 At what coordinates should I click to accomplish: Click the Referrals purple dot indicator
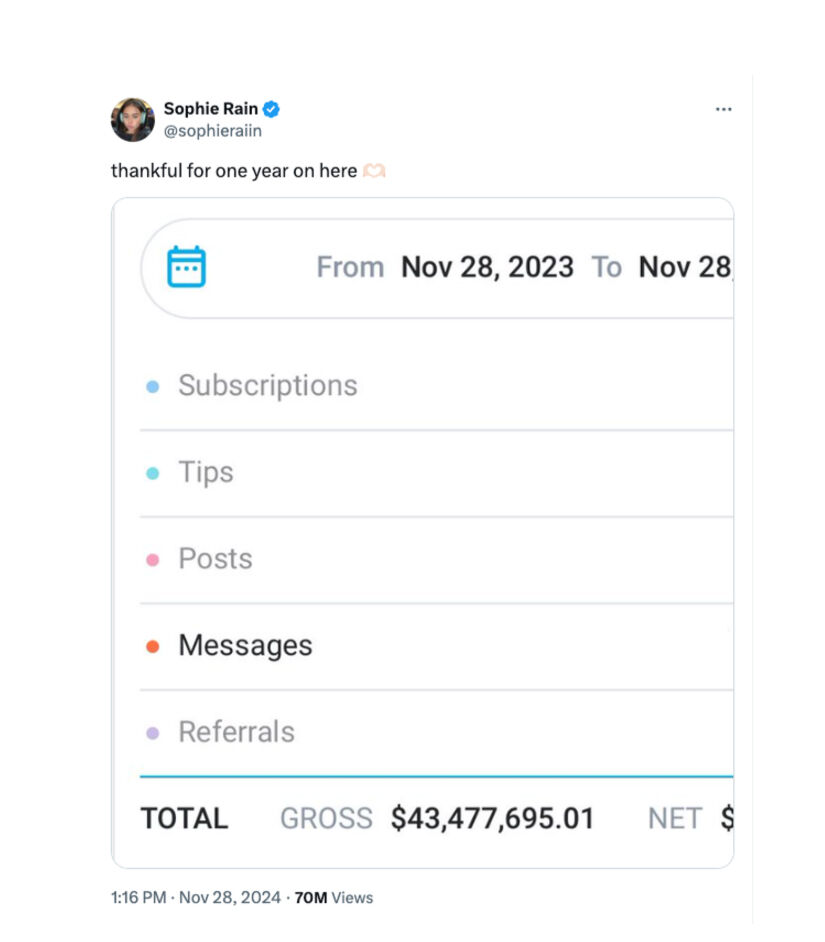tap(153, 733)
